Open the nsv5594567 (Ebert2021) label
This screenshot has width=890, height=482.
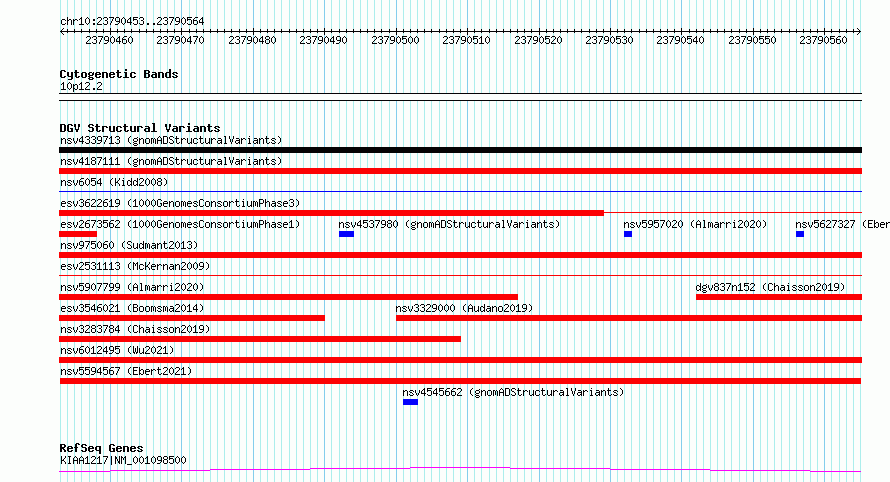click(x=126, y=371)
